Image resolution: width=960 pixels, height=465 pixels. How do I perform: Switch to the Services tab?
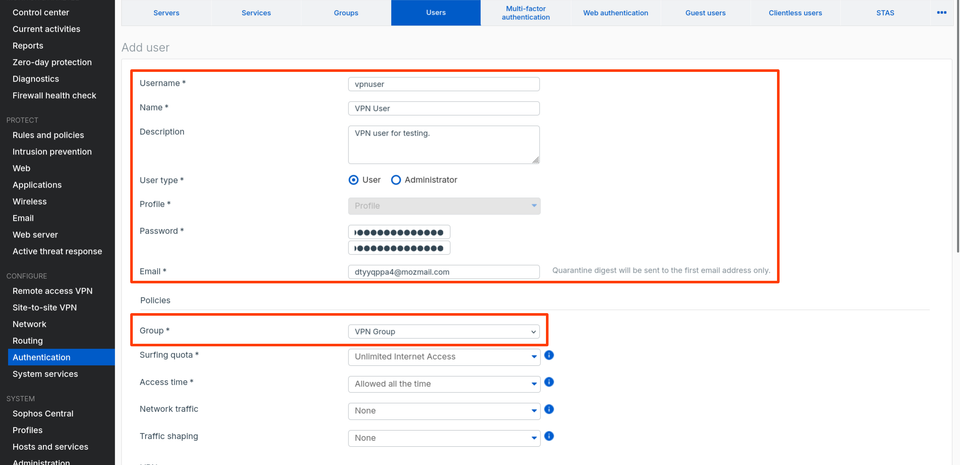256,13
